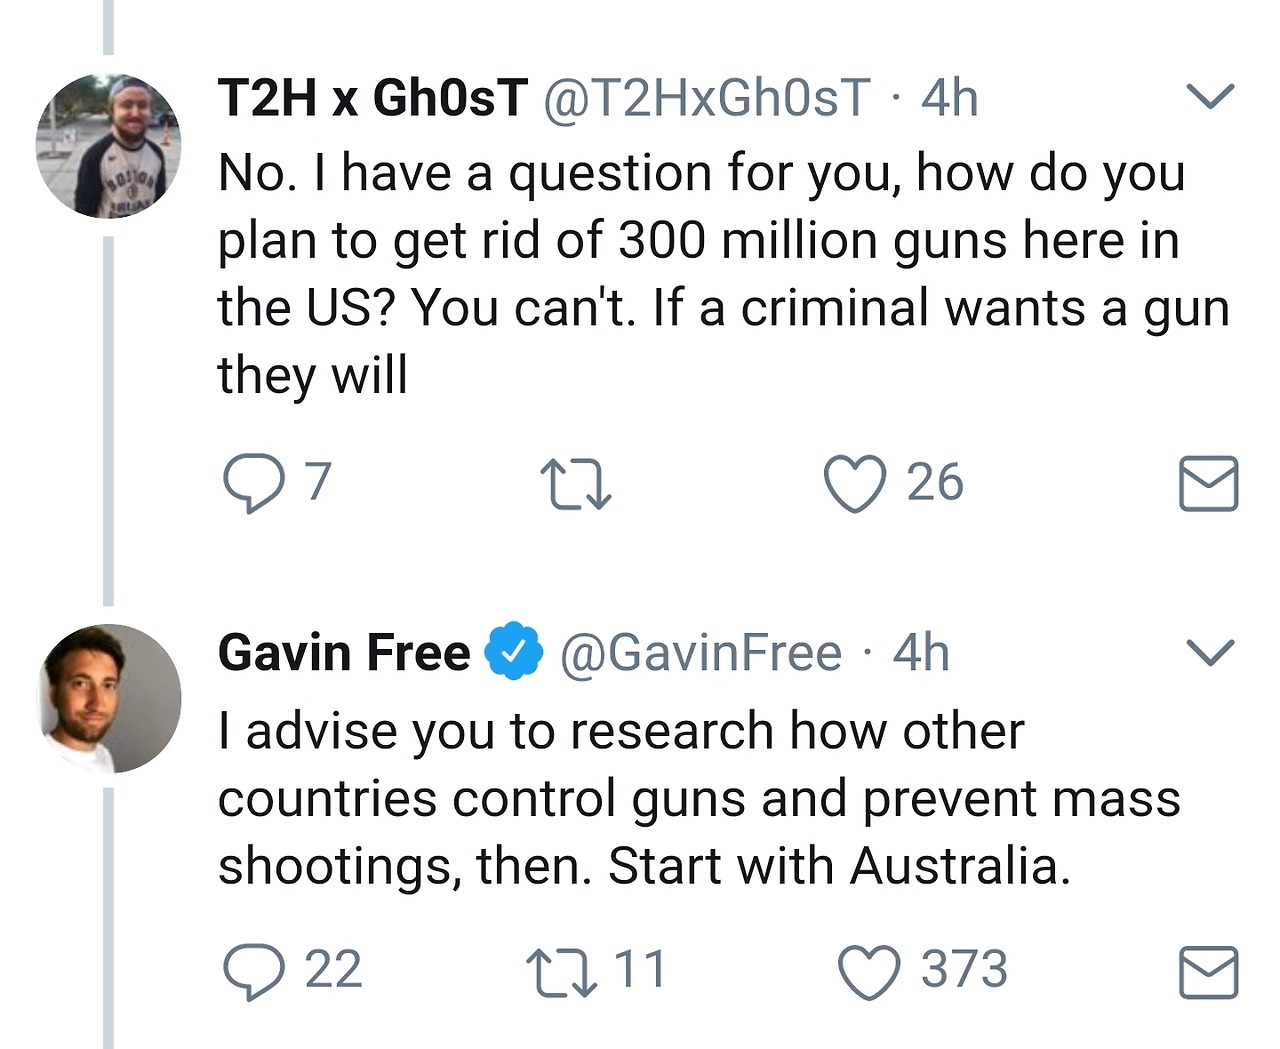Visit the @T2HxGh0sT handle
Screen dimensions: 1280x1049
tap(706, 98)
